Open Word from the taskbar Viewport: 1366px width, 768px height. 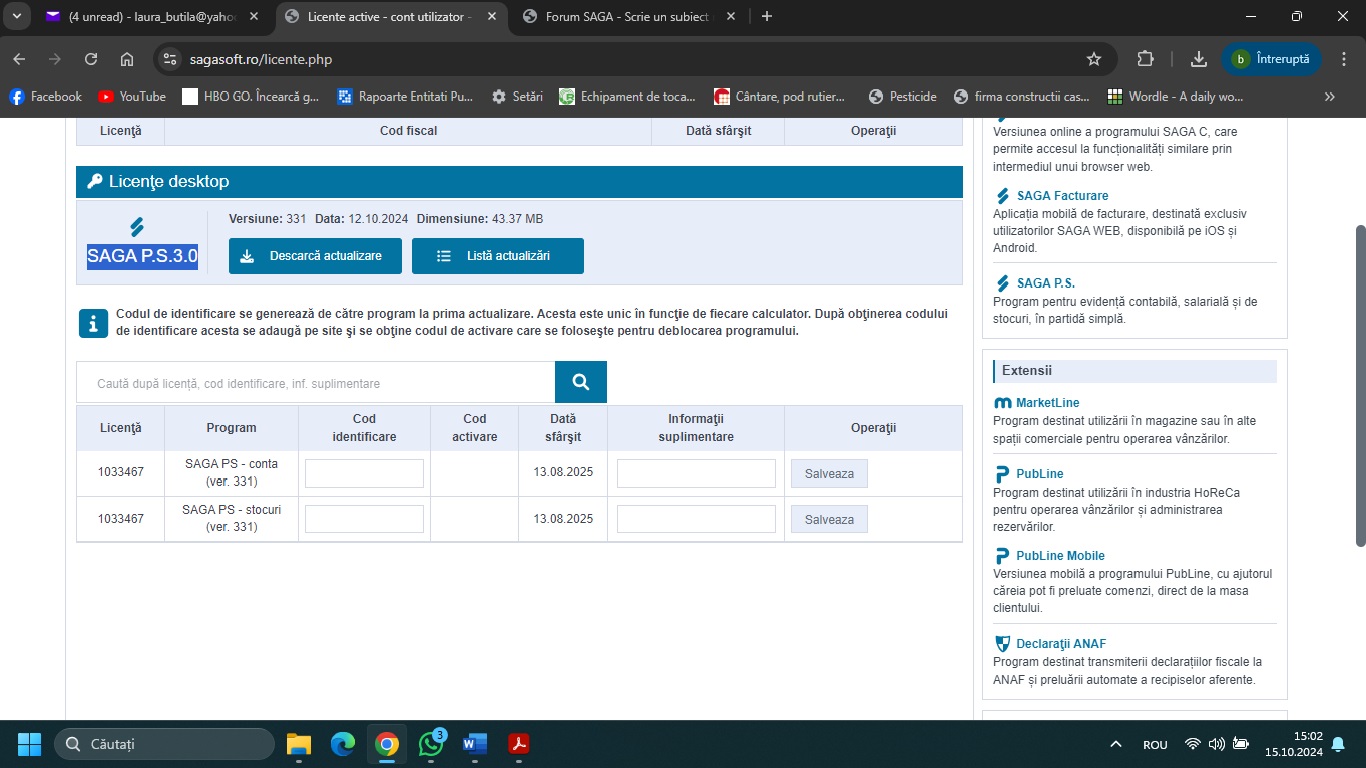coord(475,744)
